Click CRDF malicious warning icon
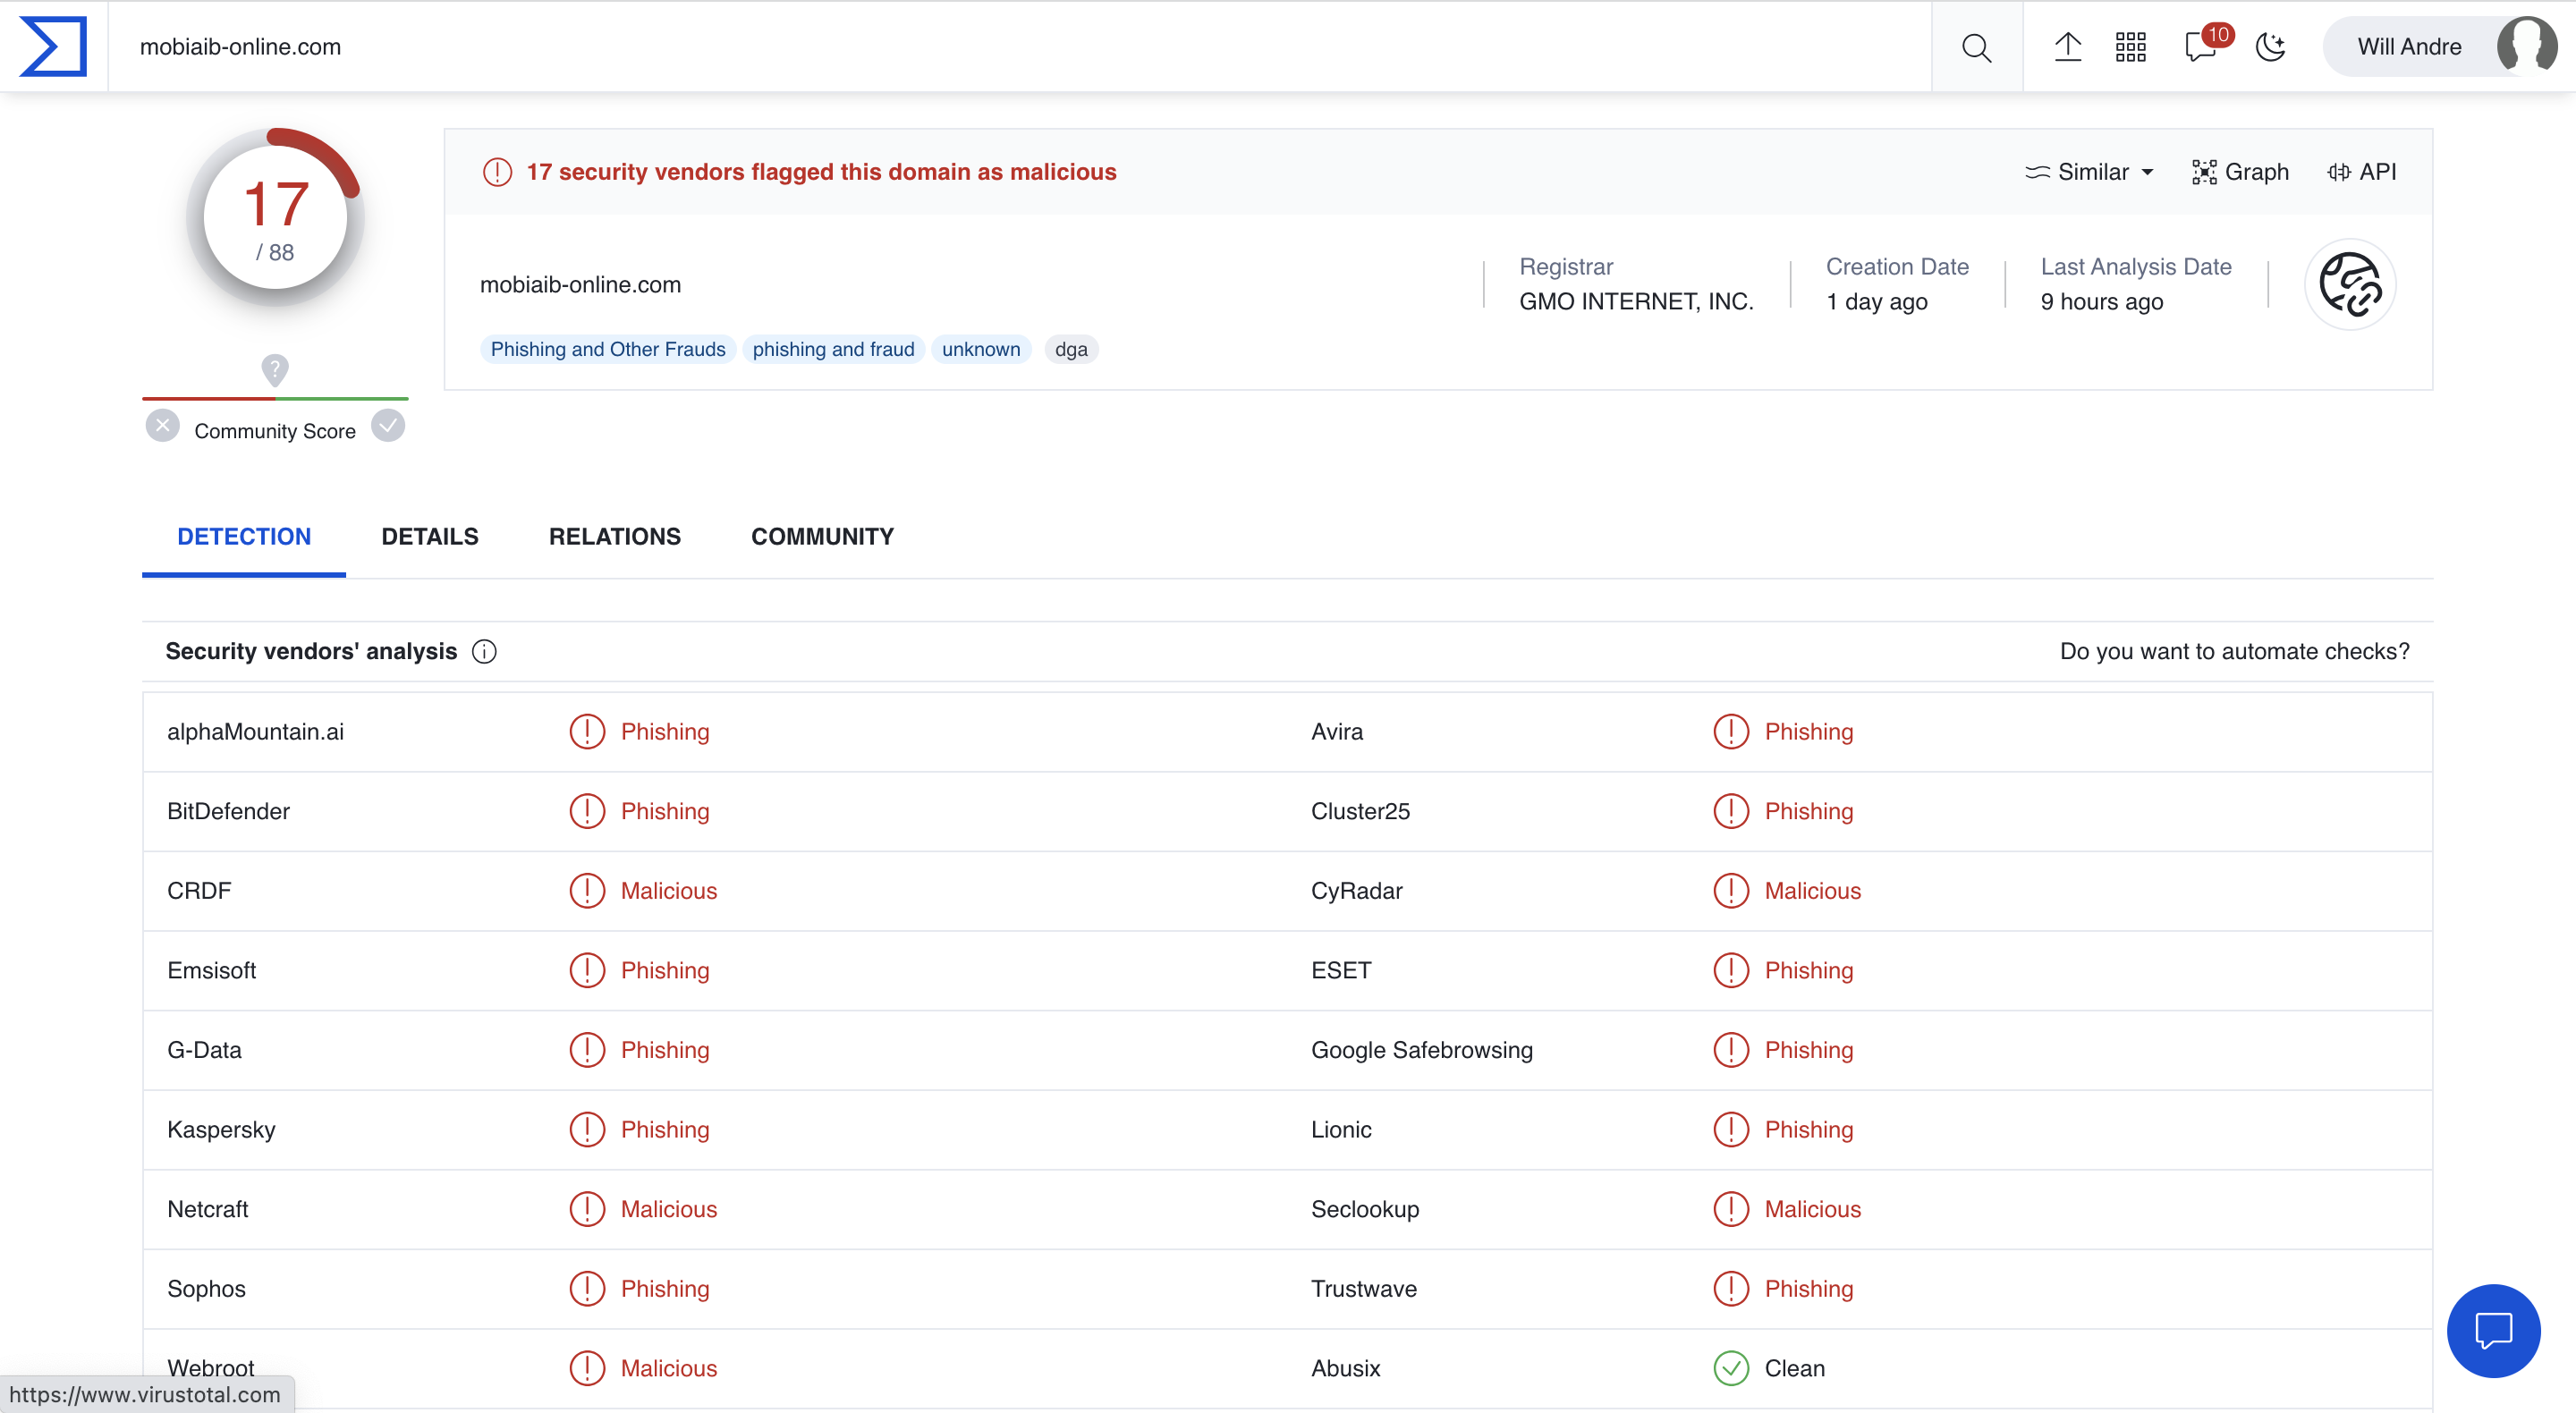The width and height of the screenshot is (2576, 1413). (x=587, y=891)
